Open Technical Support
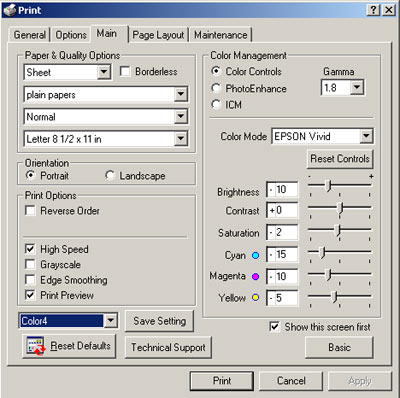This screenshot has height=398, width=400. pos(168,347)
